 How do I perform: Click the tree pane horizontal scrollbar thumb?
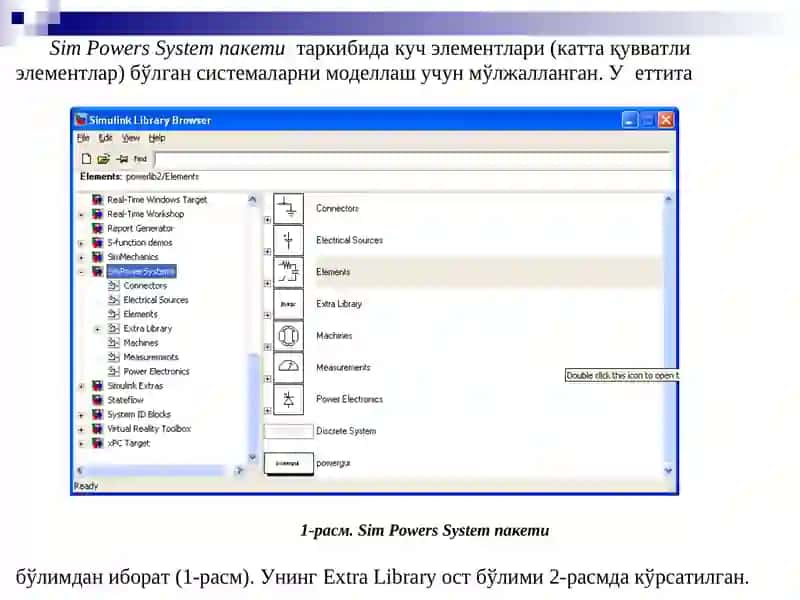coord(153,470)
